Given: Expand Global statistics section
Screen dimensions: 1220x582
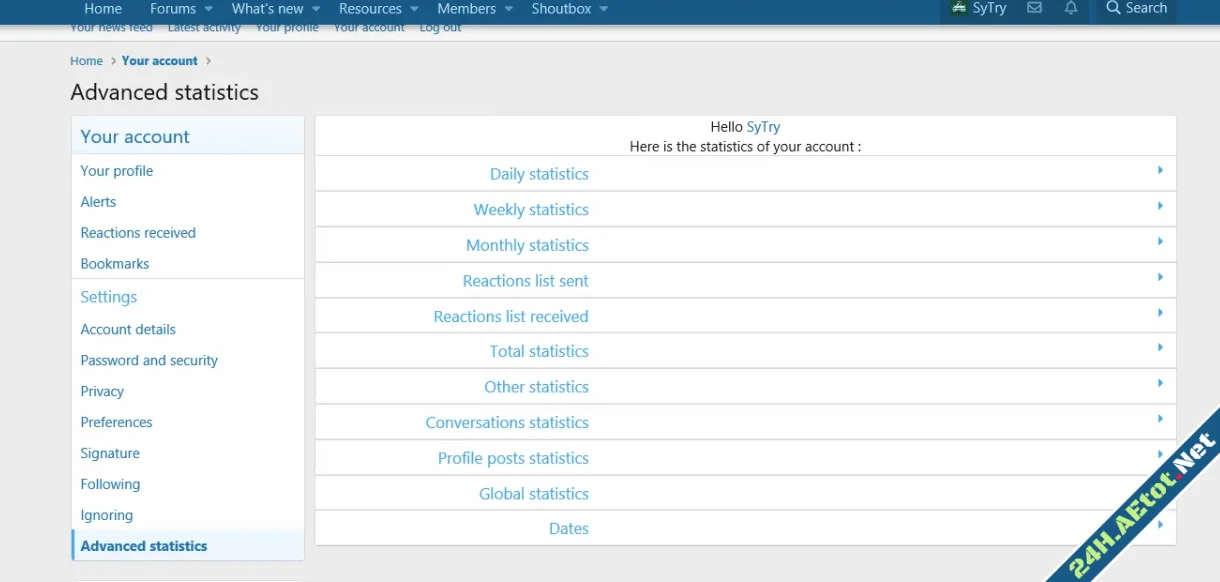Looking at the screenshot, I should (534, 493).
